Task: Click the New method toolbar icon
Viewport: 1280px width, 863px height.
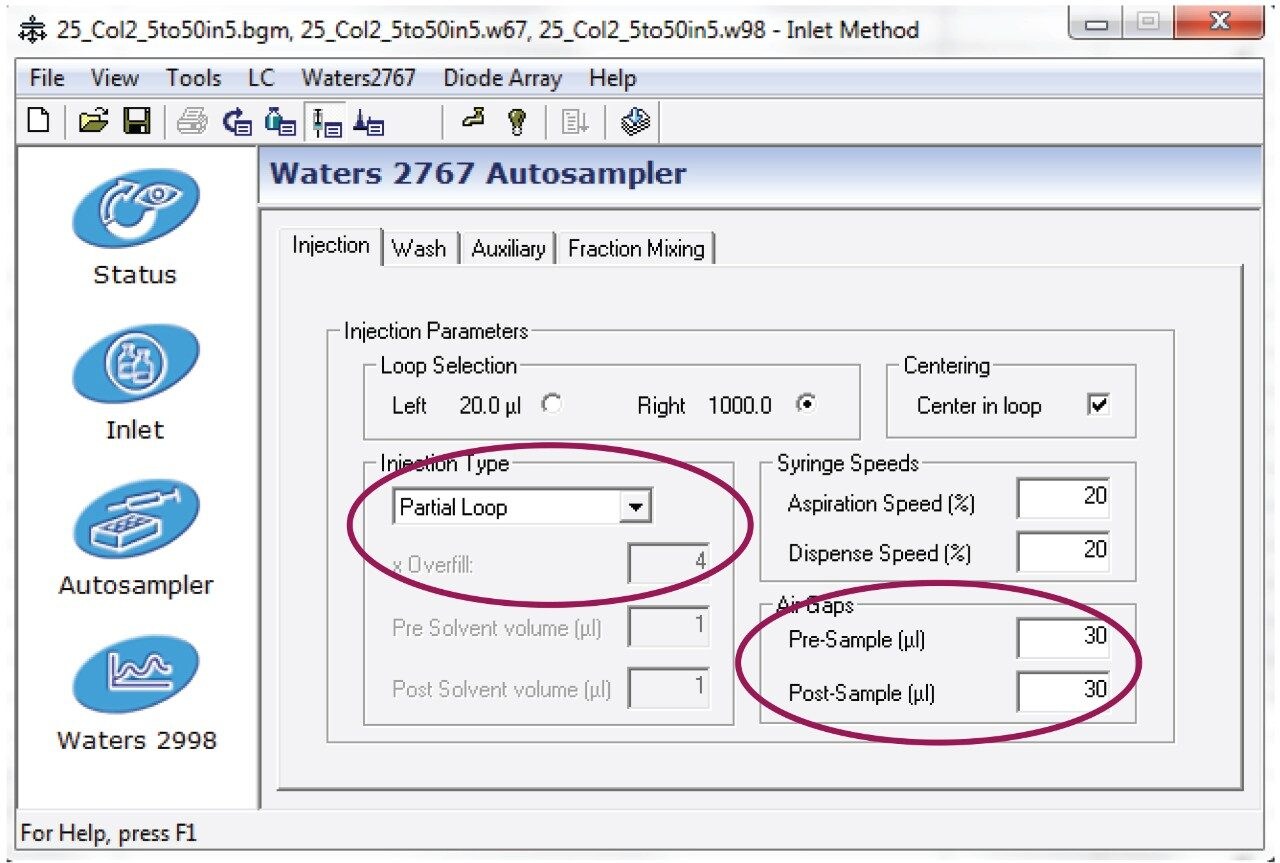Action: (38, 122)
